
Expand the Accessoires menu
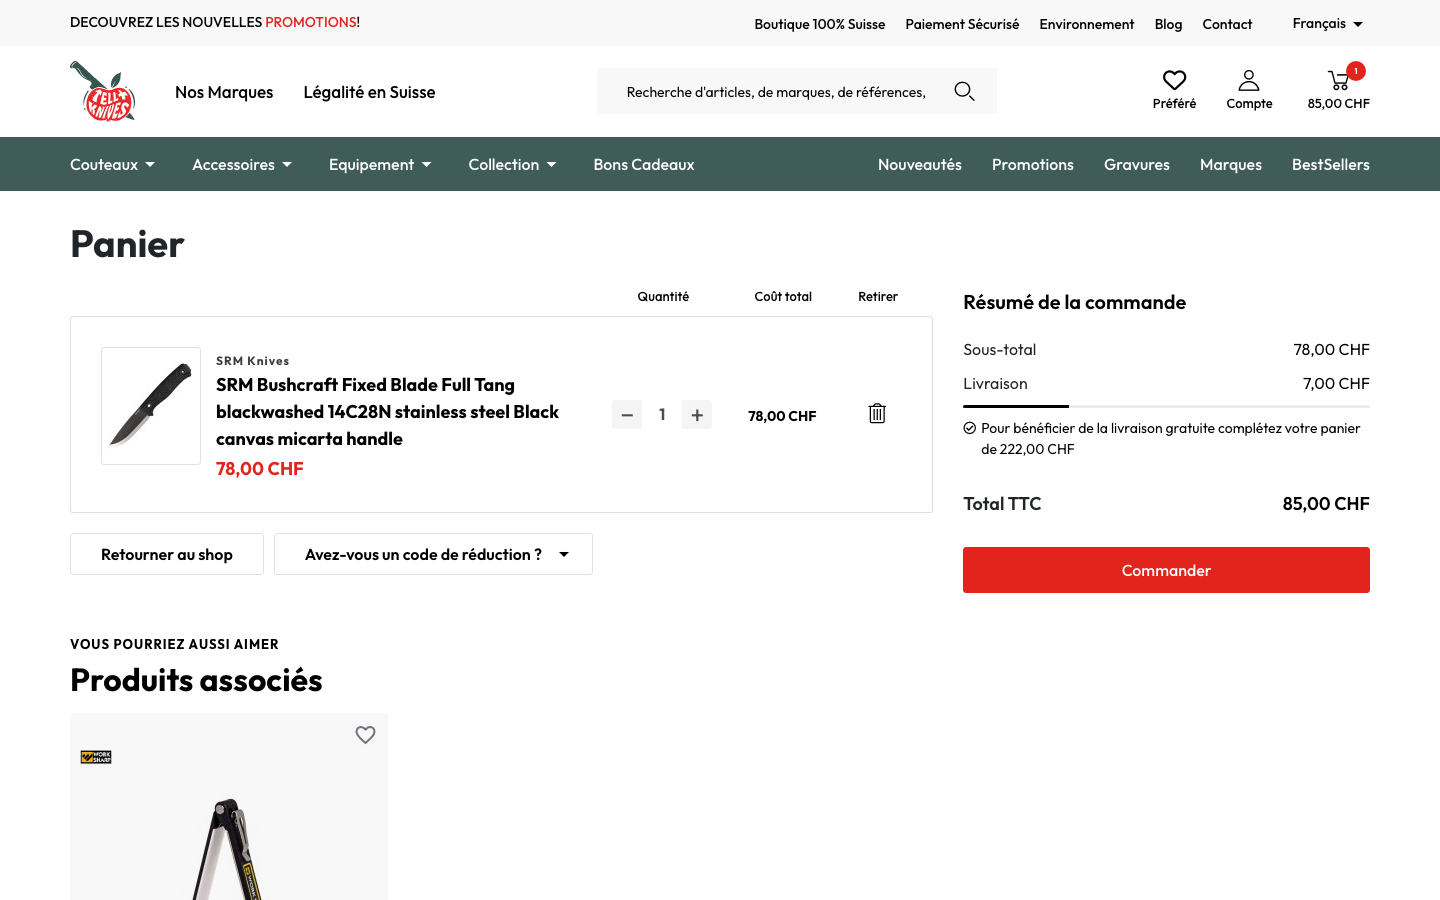pyautogui.click(x=242, y=164)
